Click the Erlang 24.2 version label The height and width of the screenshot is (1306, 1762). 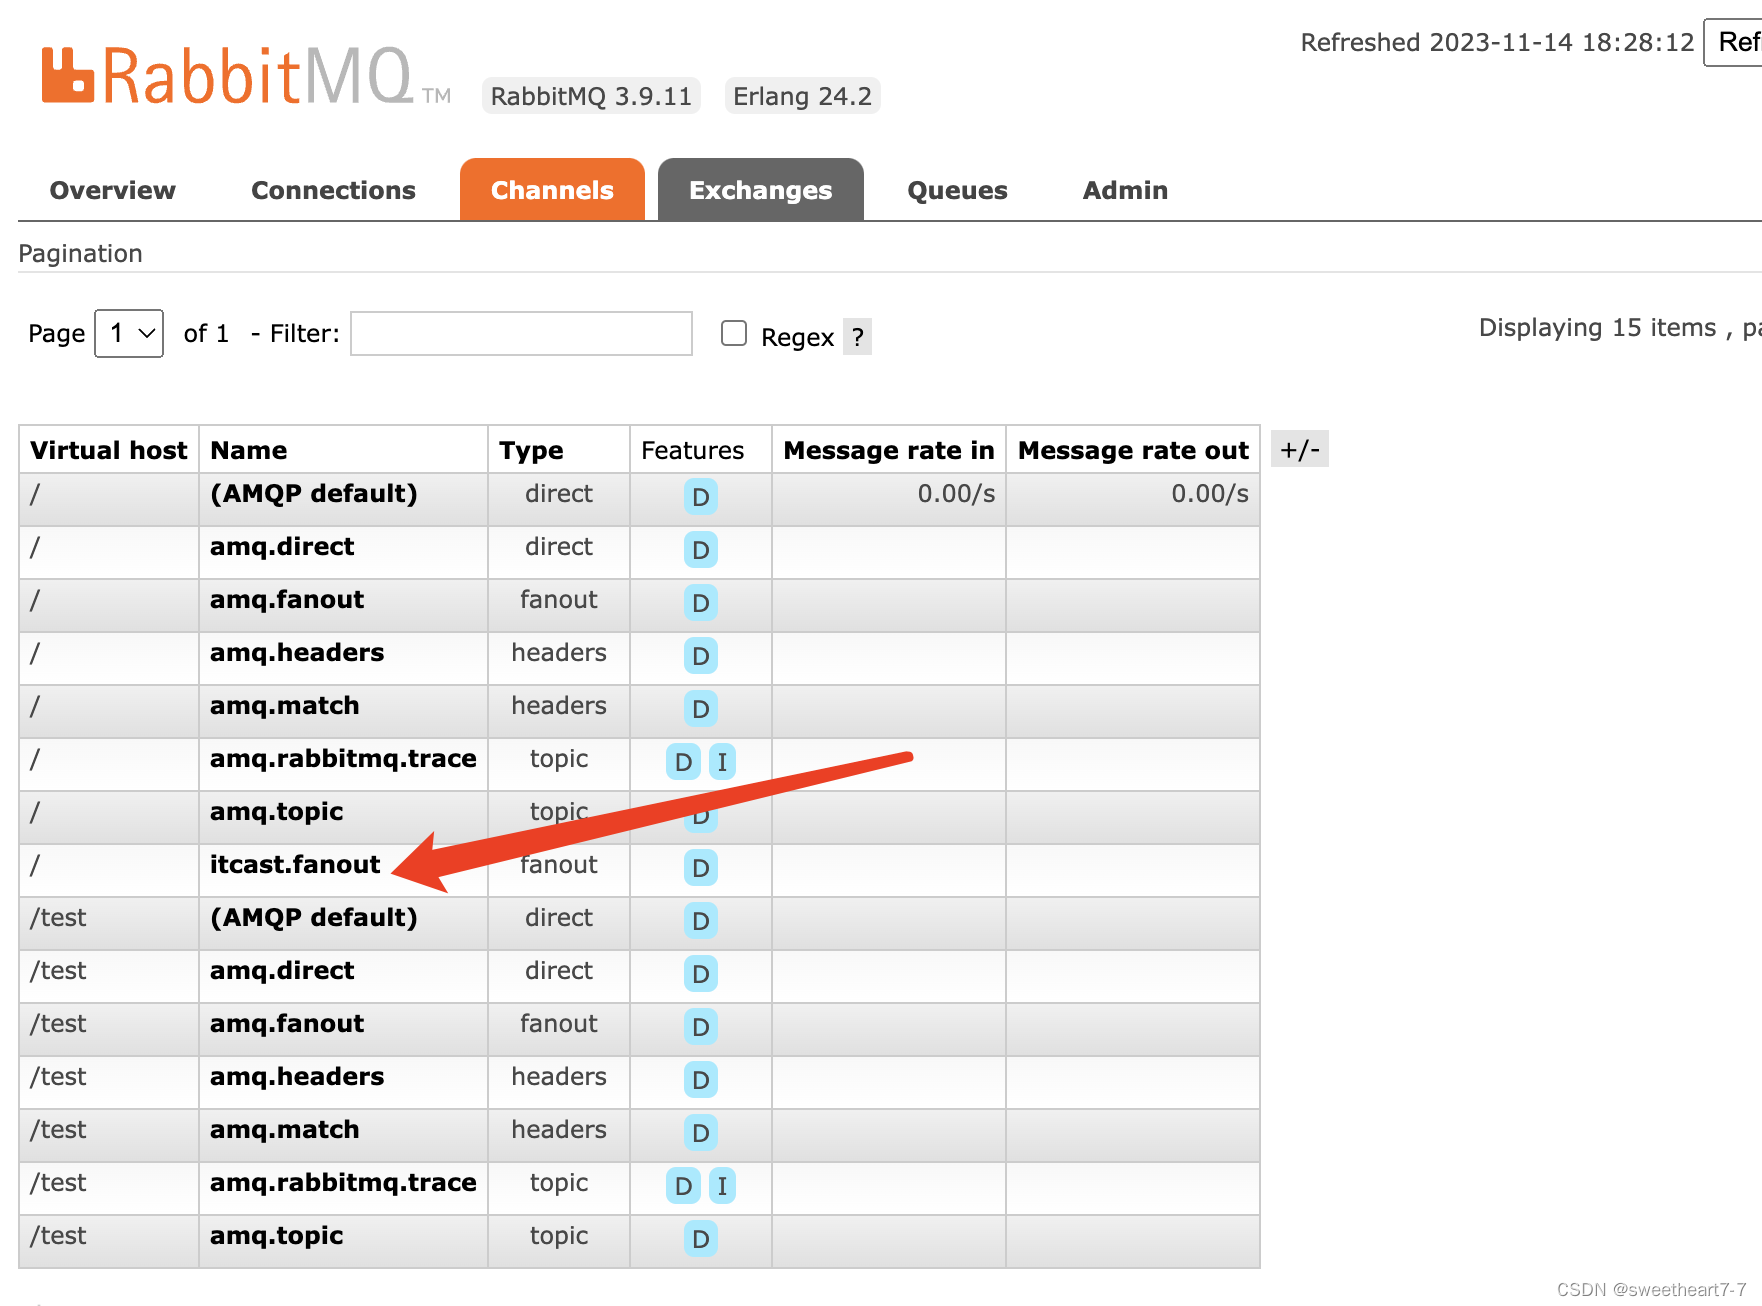coord(802,96)
